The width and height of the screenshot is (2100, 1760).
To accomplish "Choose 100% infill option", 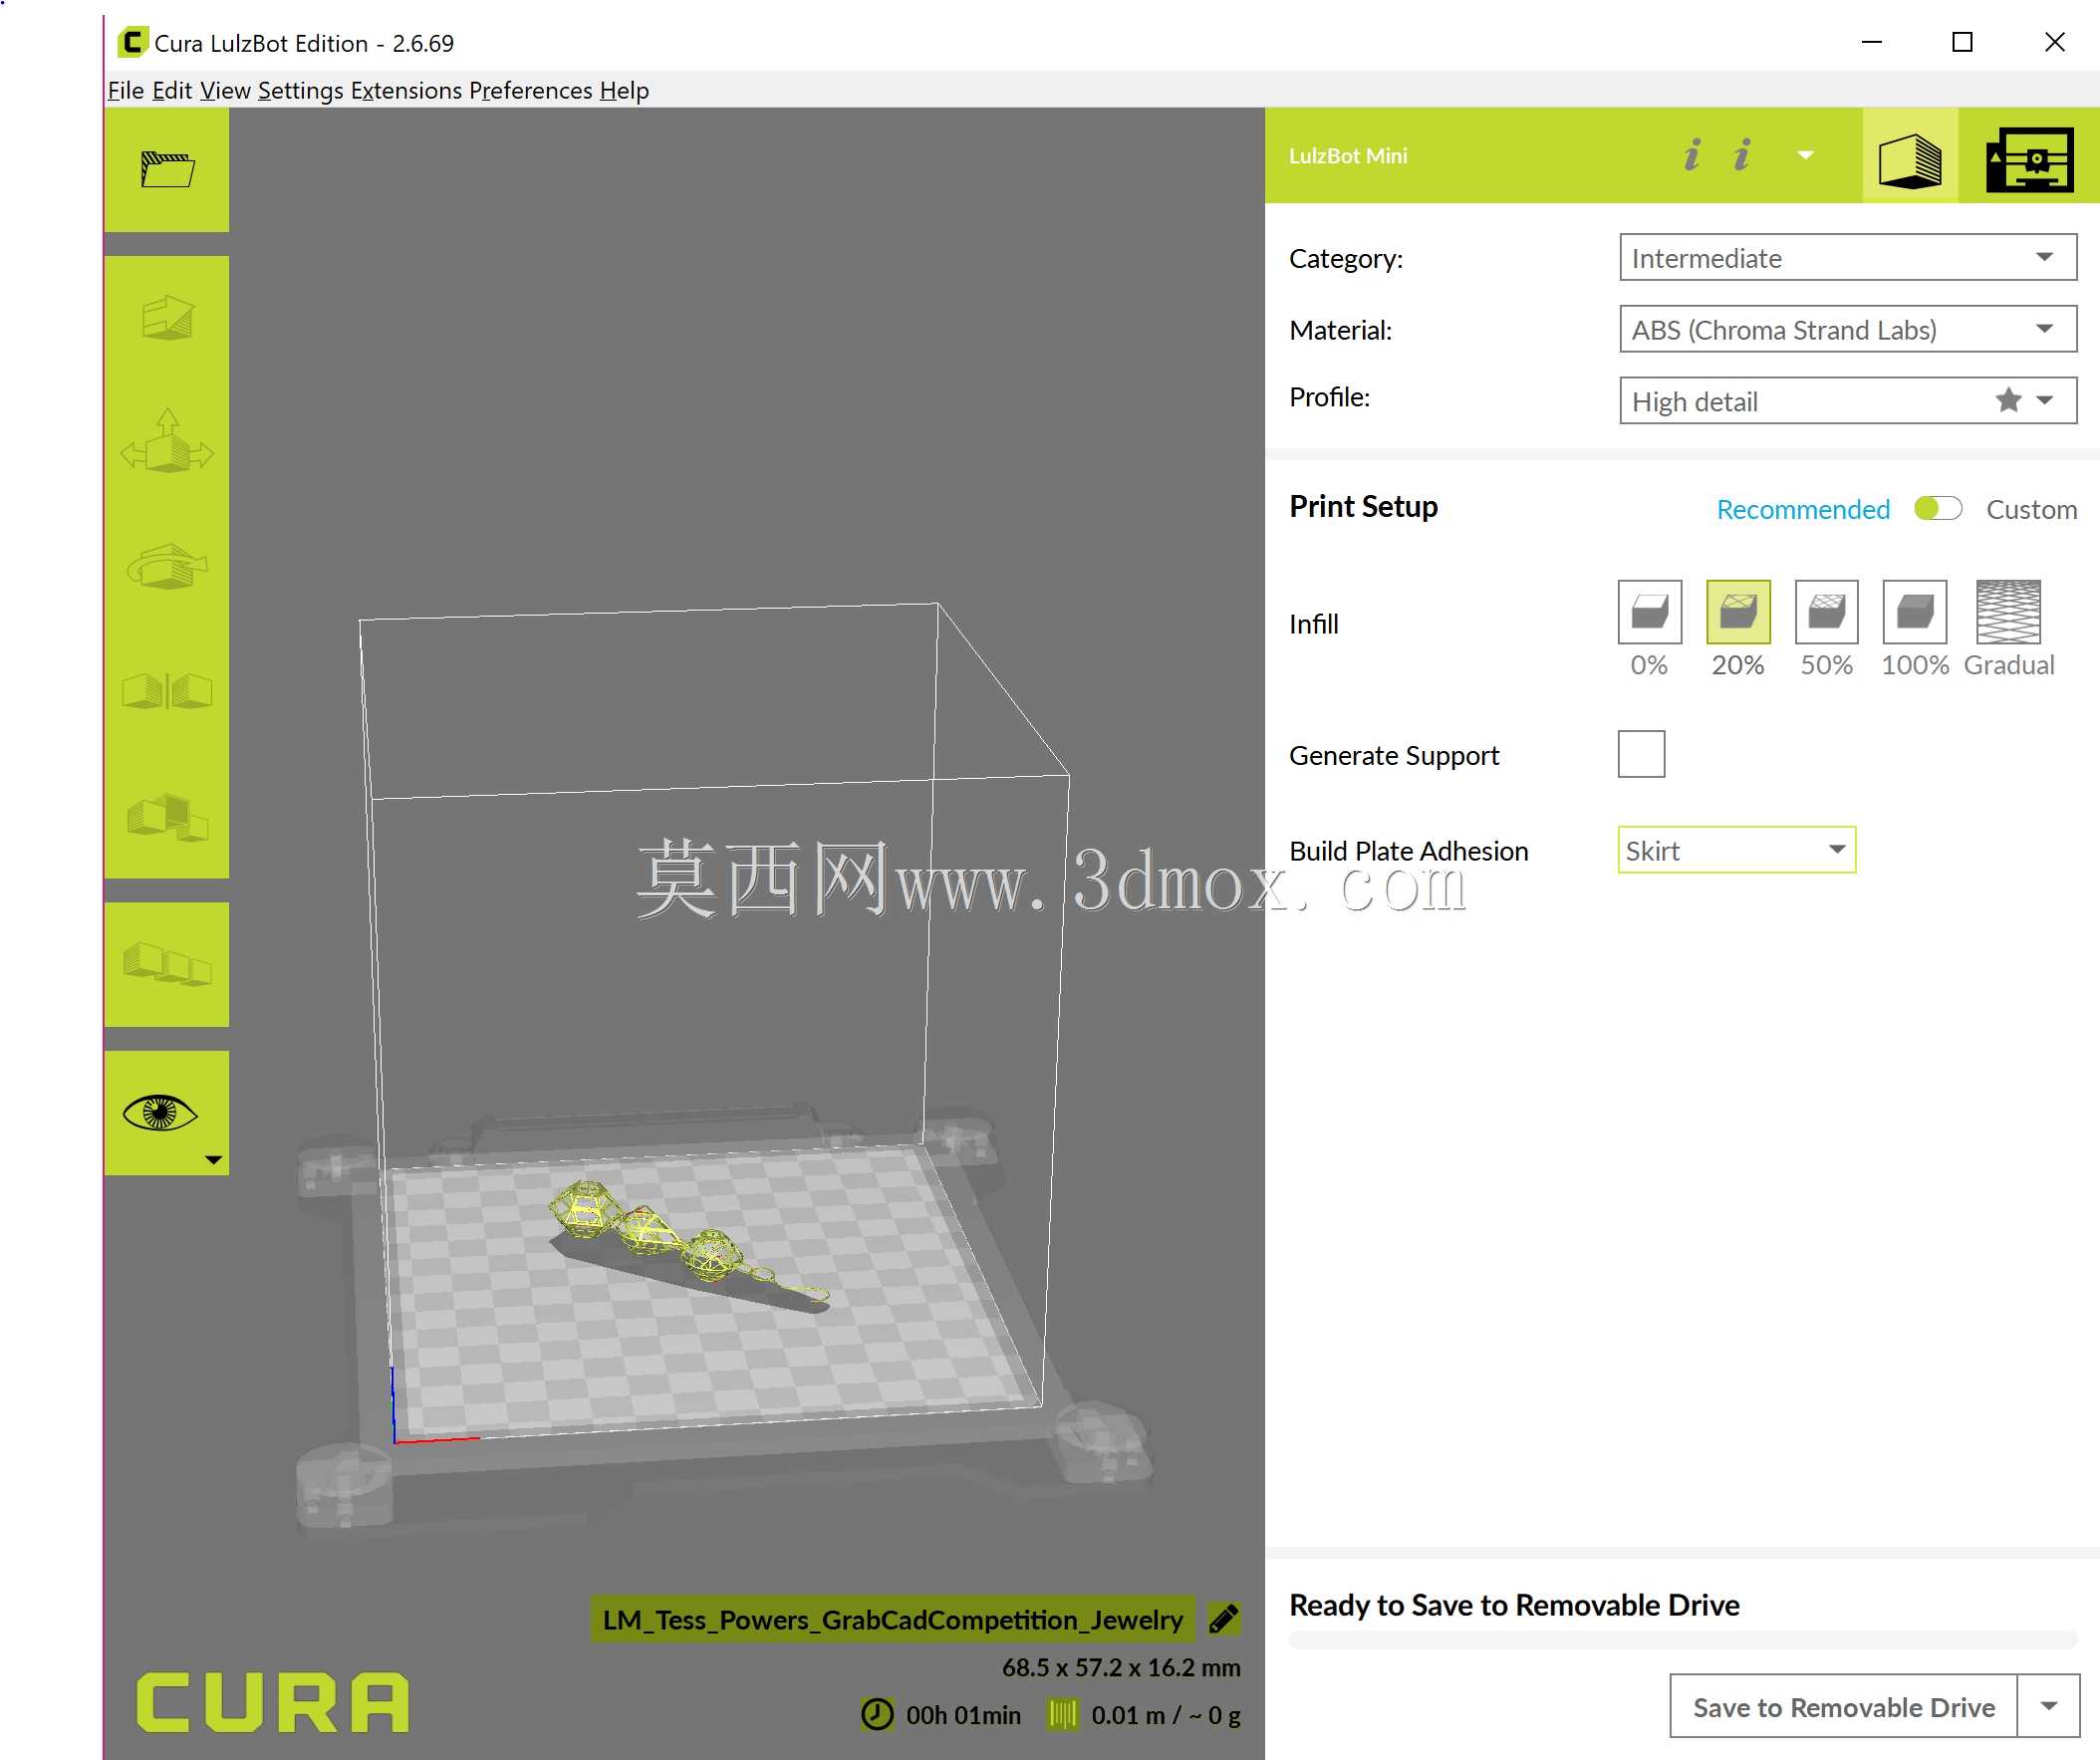I will tap(1915, 612).
